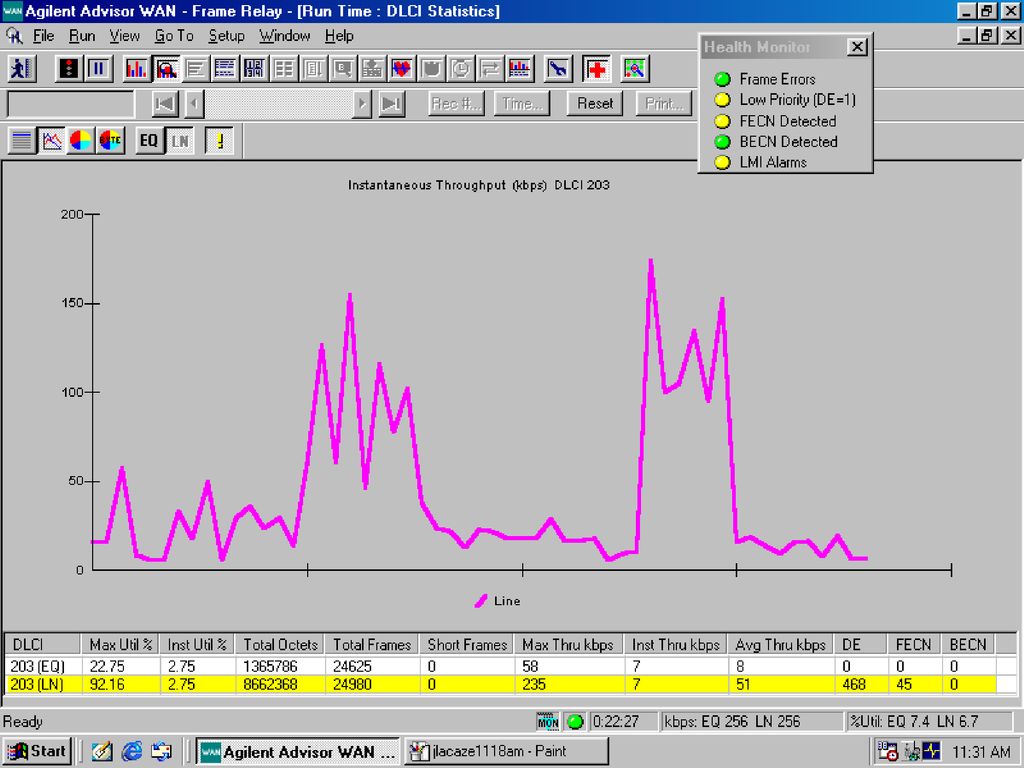Toggle the LN line side button
This screenshot has height=768, width=1024.
pos(180,140)
